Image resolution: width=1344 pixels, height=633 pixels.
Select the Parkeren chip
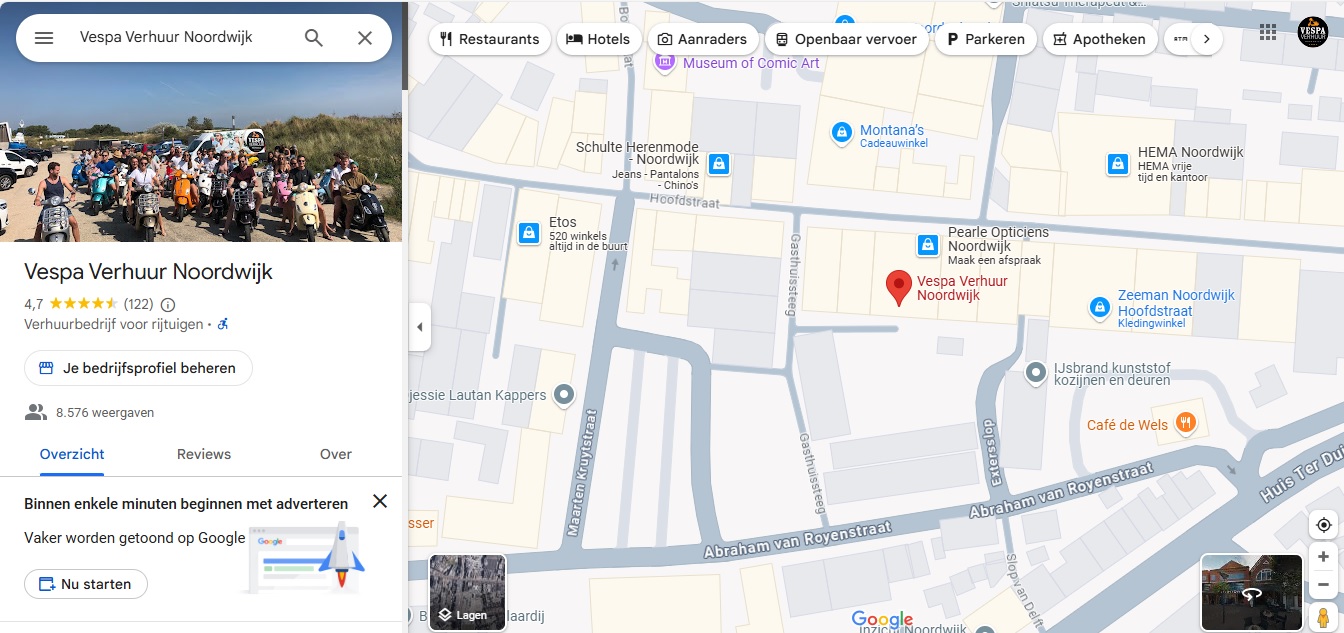pyautogui.click(x=985, y=39)
